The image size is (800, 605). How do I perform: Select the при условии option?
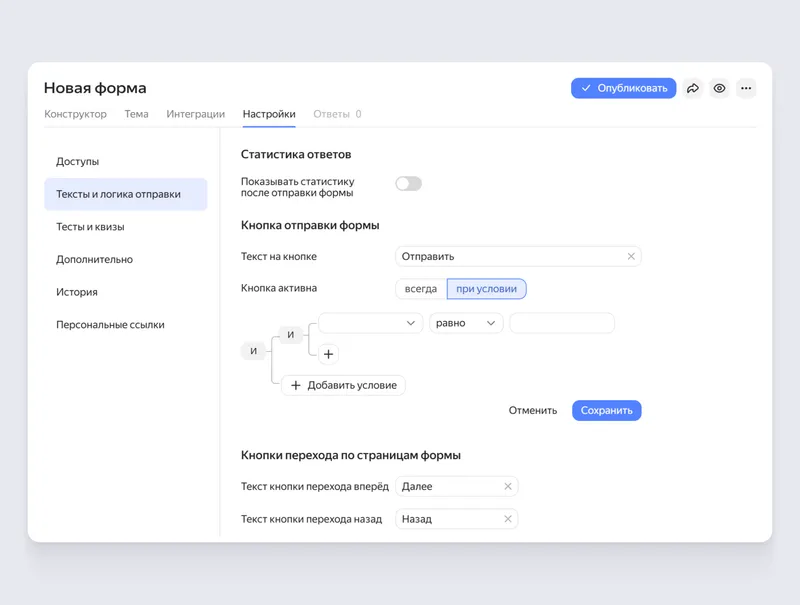(487, 289)
